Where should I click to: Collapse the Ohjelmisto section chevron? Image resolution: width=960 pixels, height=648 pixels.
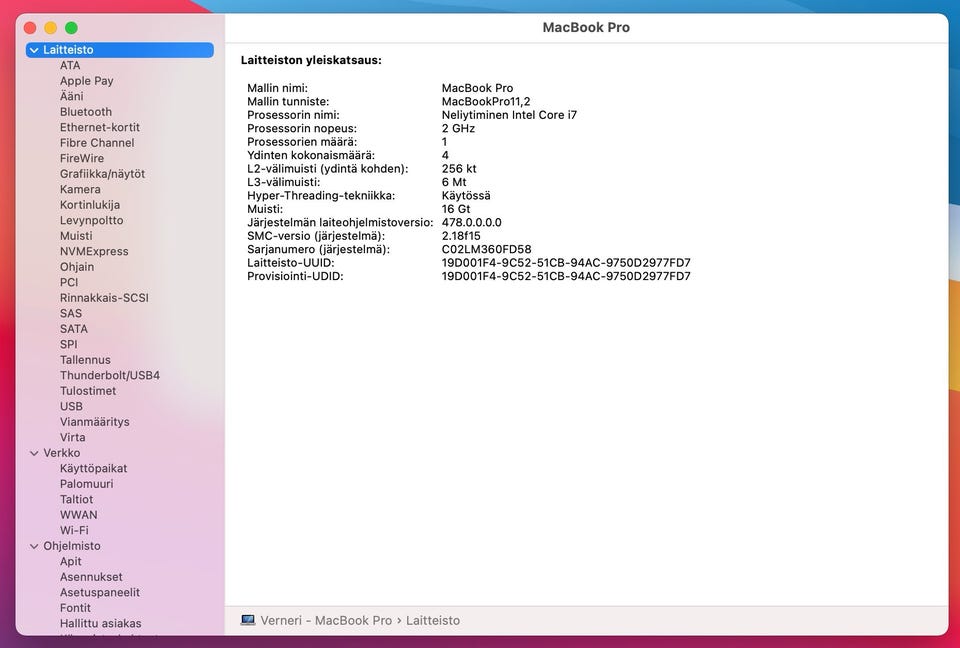click(34, 546)
